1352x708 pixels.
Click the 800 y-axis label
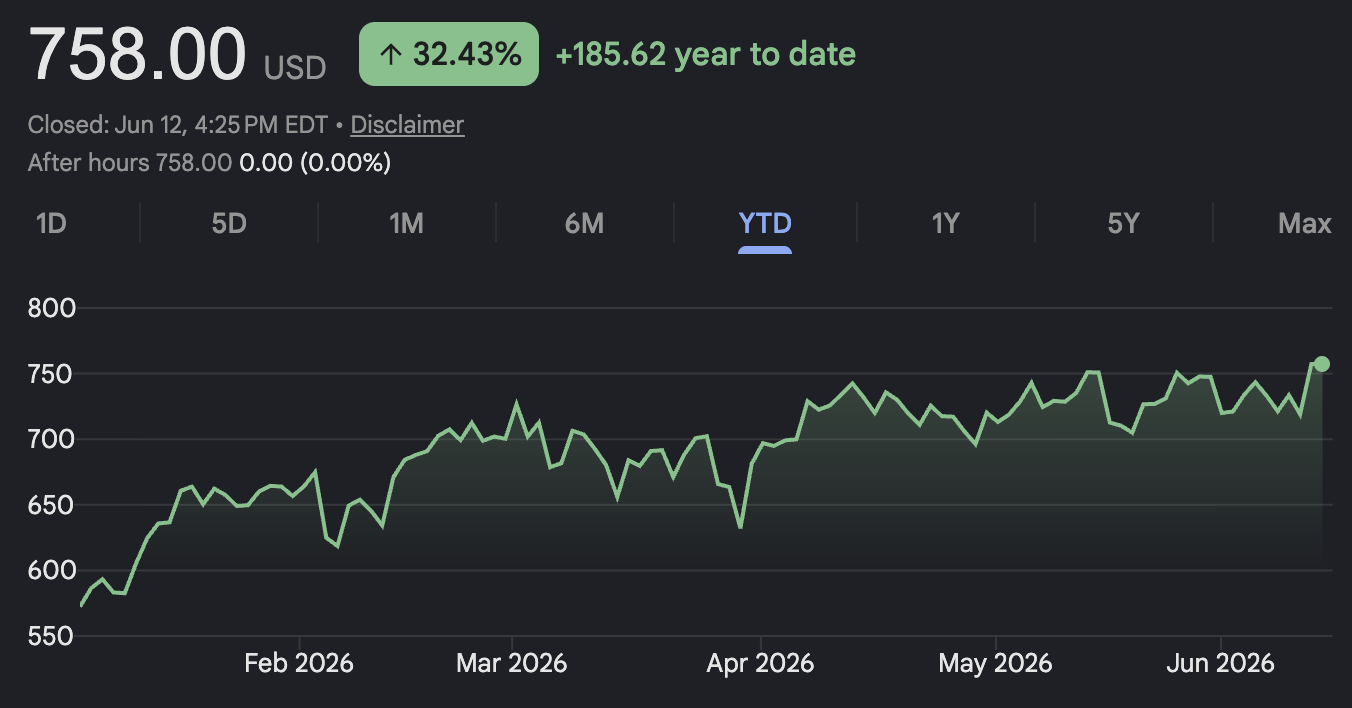(53, 308)
